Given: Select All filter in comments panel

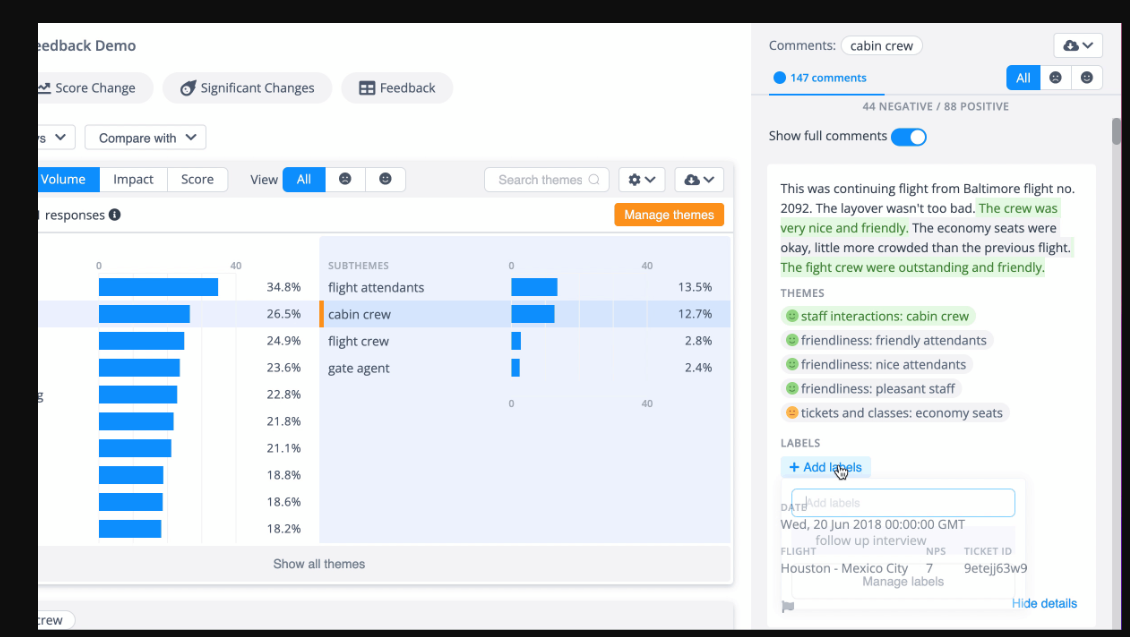Looking at the screenshot, I should [x=1023, y=78].
